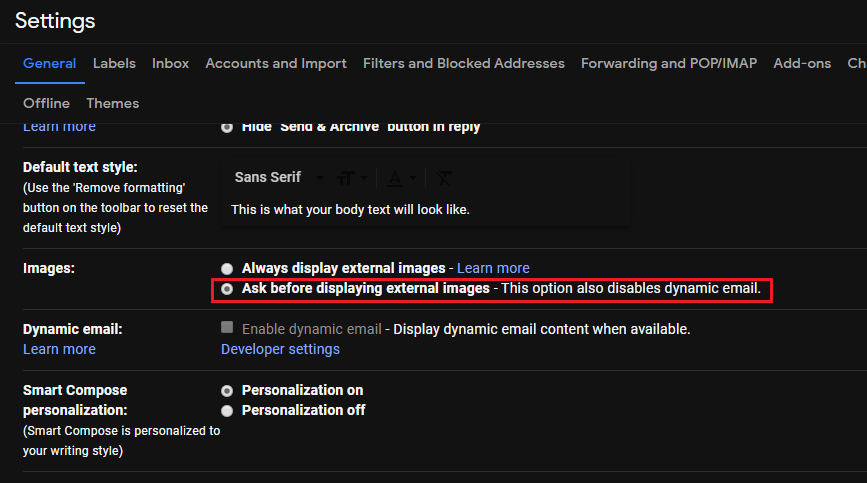
Task: Click Learn more under Dynamic email
Action: tap(59, 349)
